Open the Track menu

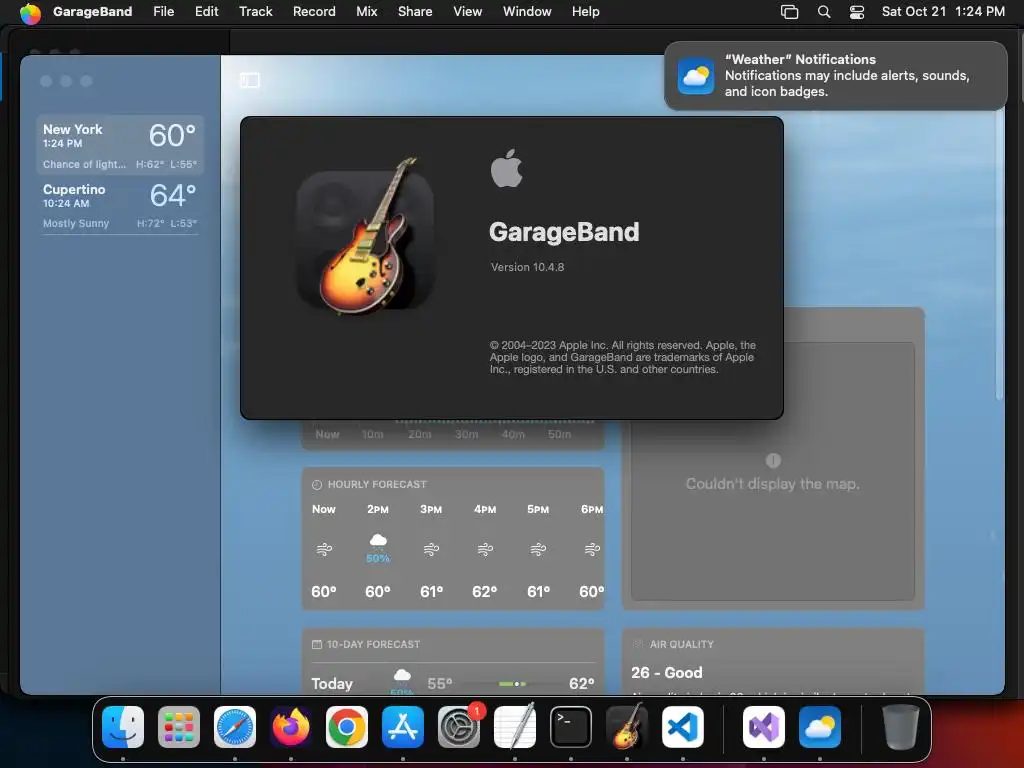255,12
